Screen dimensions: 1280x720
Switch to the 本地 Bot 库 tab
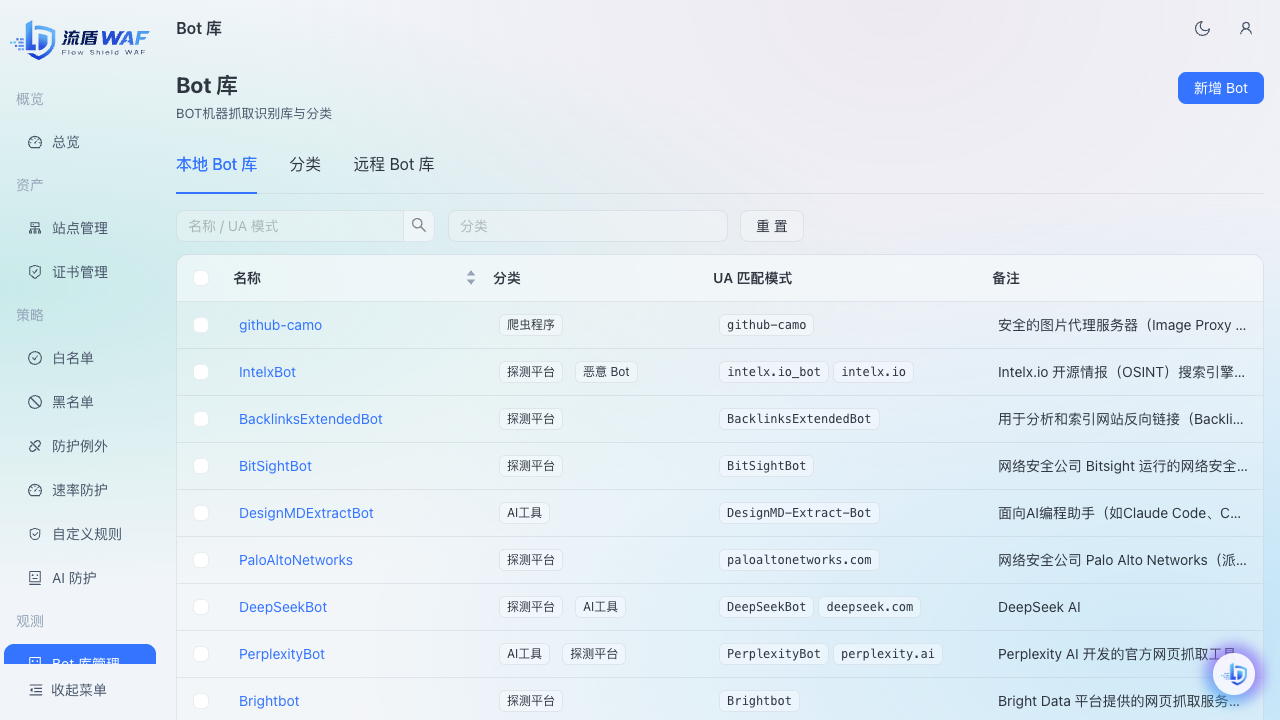[x=216, y=164]
